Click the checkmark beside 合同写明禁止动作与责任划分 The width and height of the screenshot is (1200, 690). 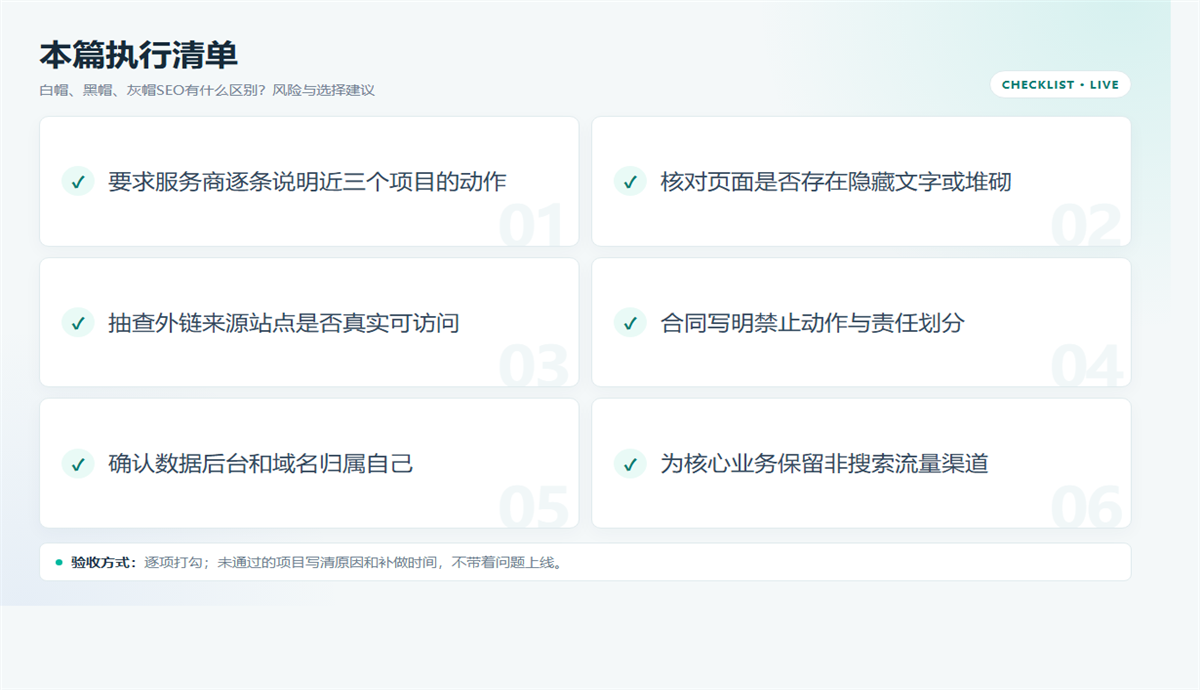630,322
